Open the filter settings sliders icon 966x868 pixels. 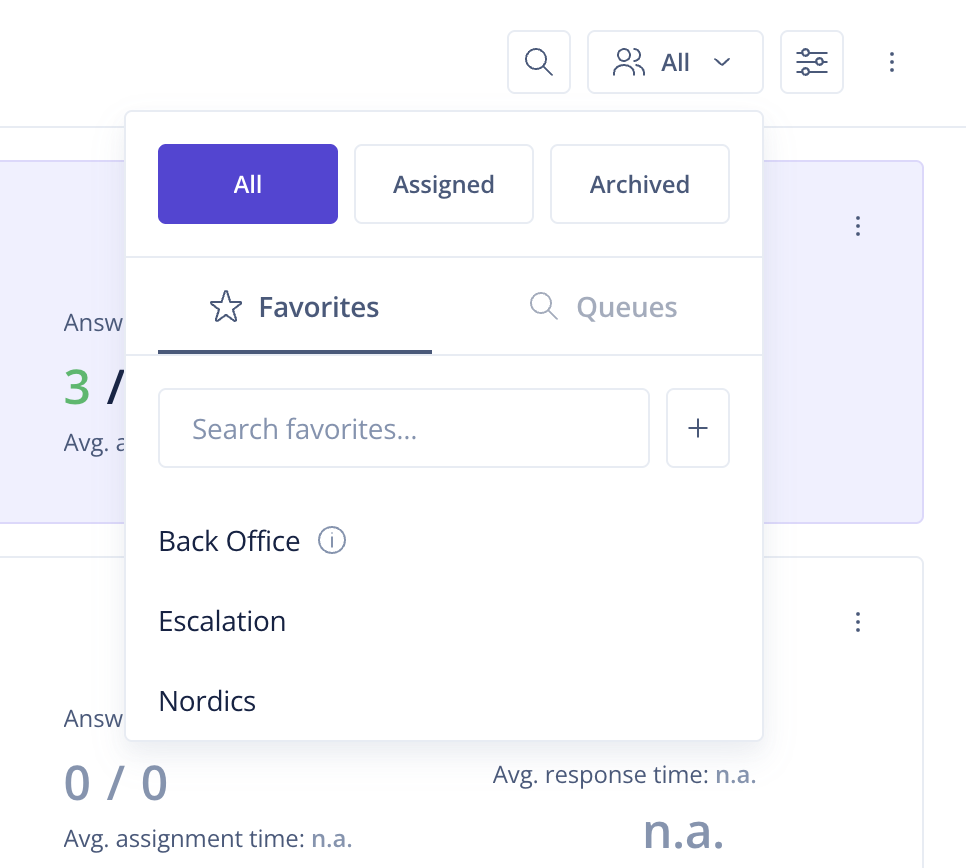(x=811, y=62)
